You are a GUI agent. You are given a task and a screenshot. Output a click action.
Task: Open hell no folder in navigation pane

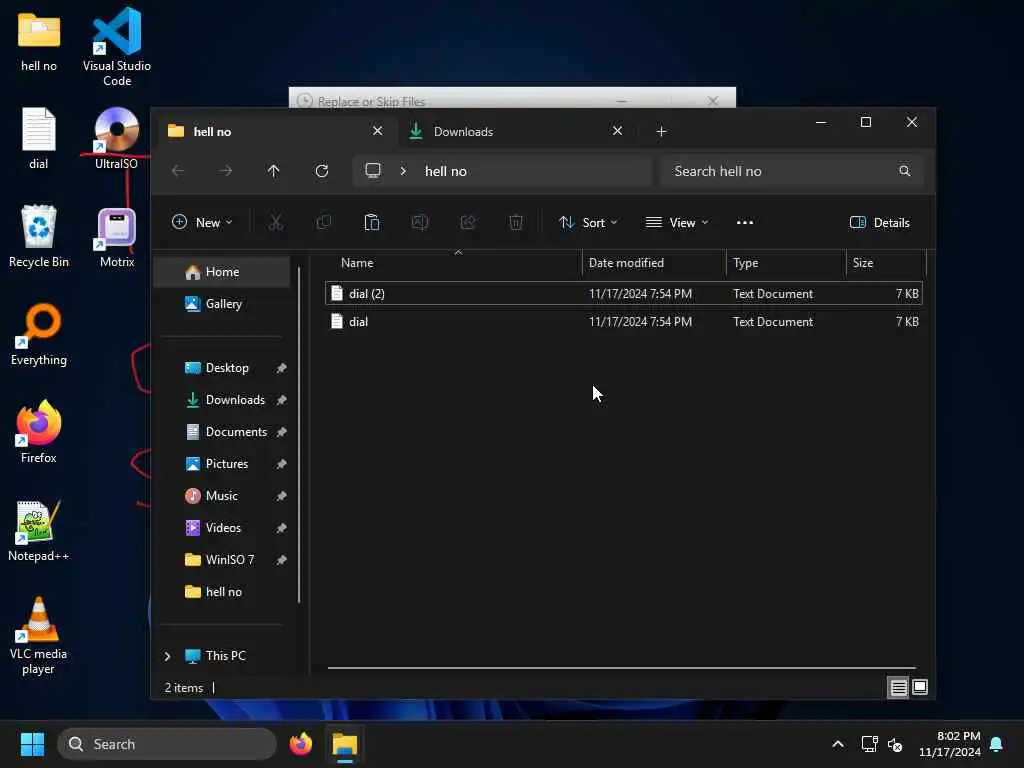coord(222,592)
